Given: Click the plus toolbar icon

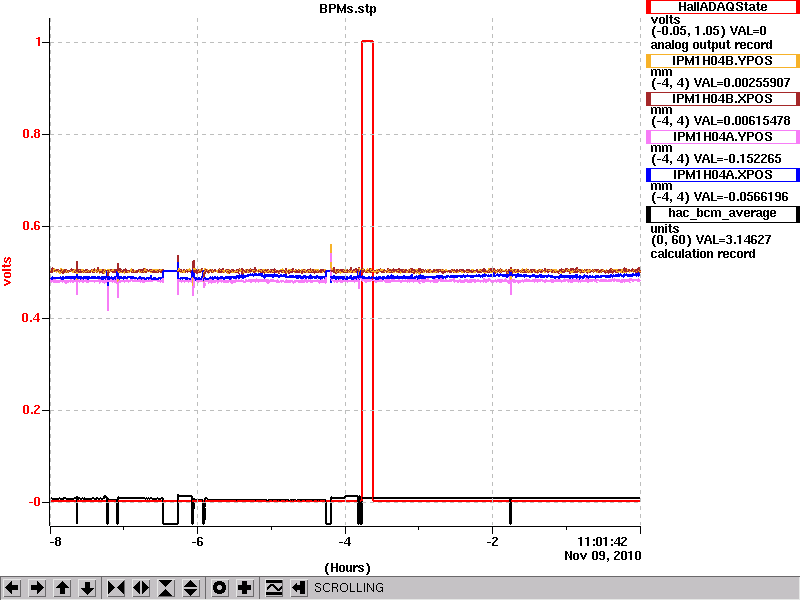Looking at the screenshot, I should pos(244,588).
